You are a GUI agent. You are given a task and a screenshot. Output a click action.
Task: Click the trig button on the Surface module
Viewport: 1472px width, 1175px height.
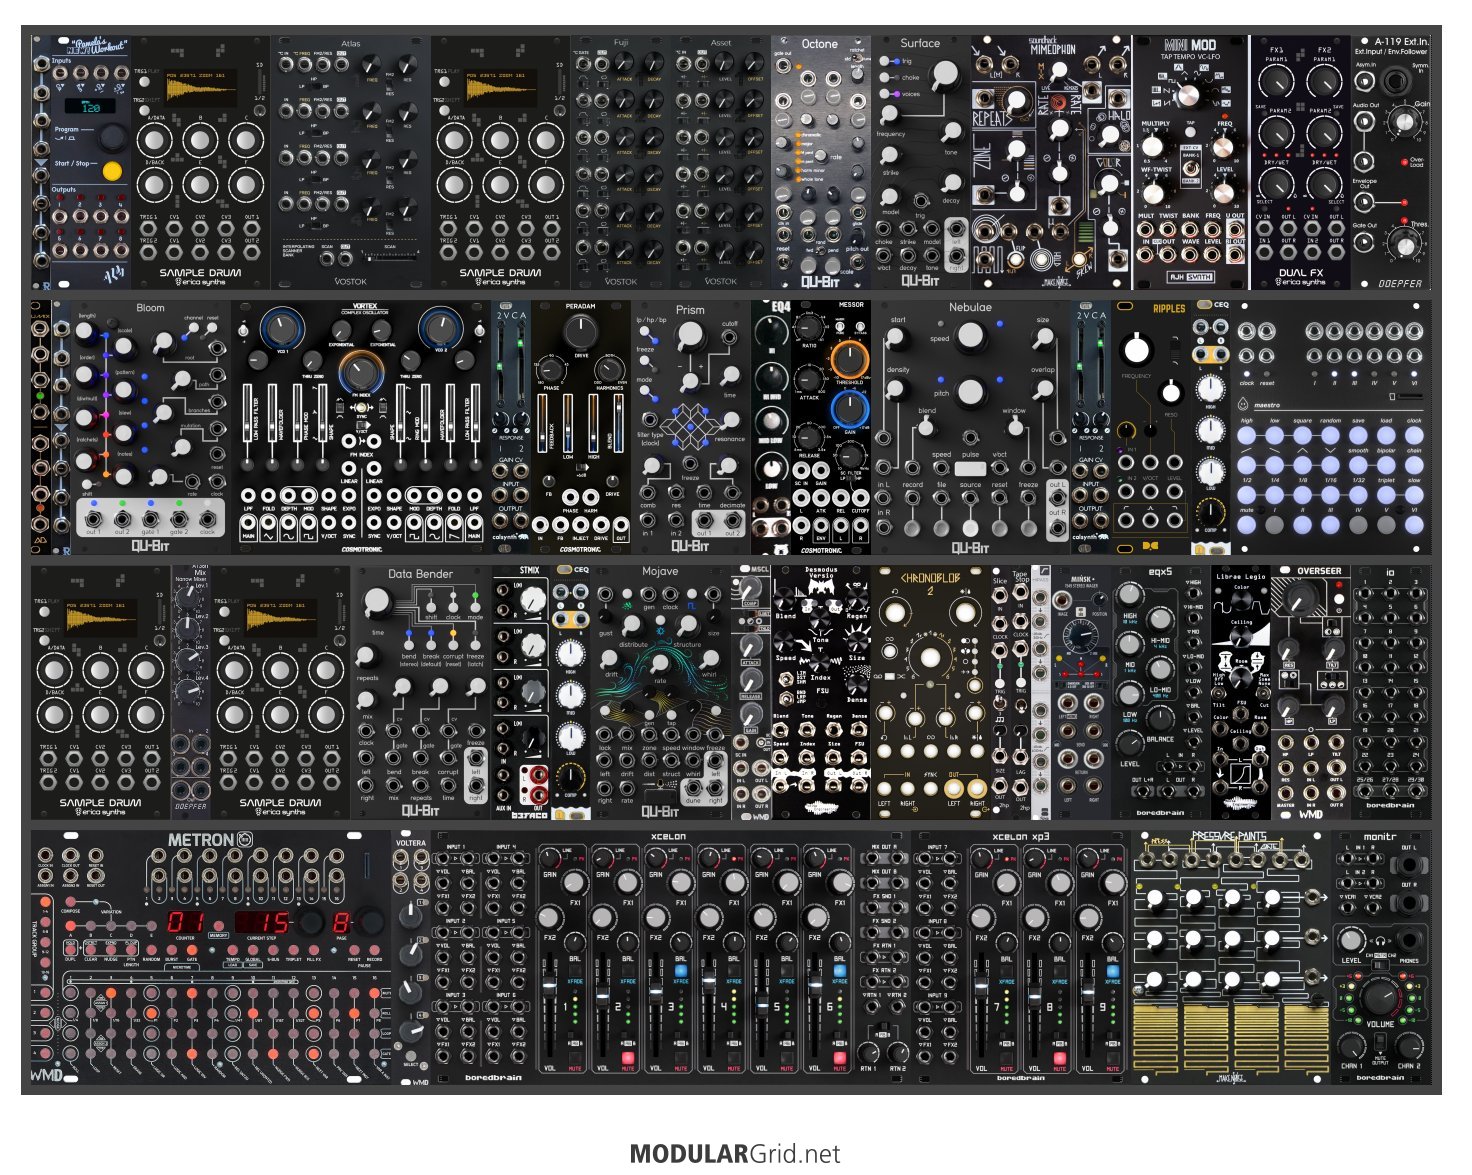[884, 61]
